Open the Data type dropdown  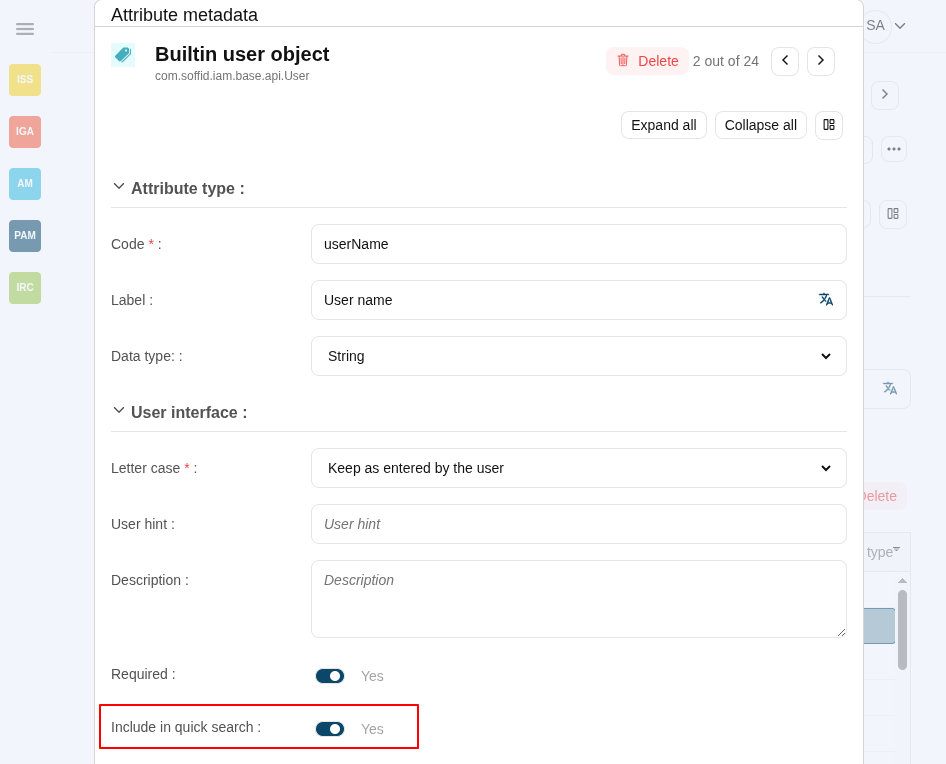[x=578, y=356]
